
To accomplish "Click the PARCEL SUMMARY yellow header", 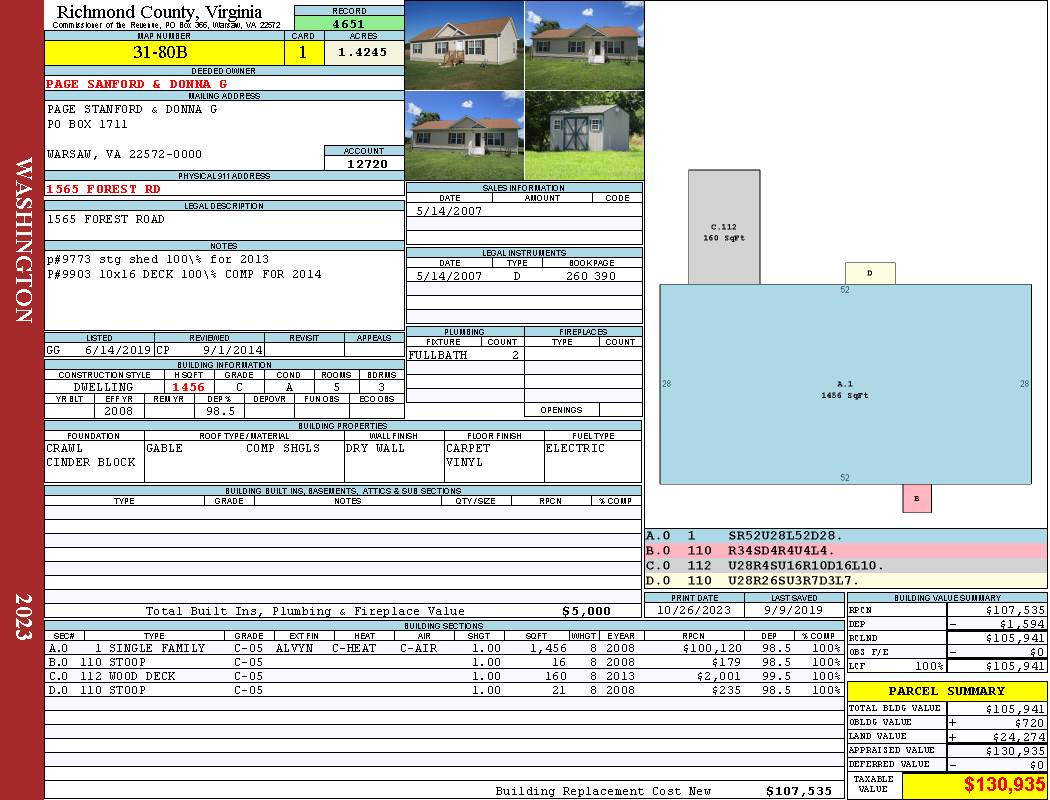I will [947, 691].
